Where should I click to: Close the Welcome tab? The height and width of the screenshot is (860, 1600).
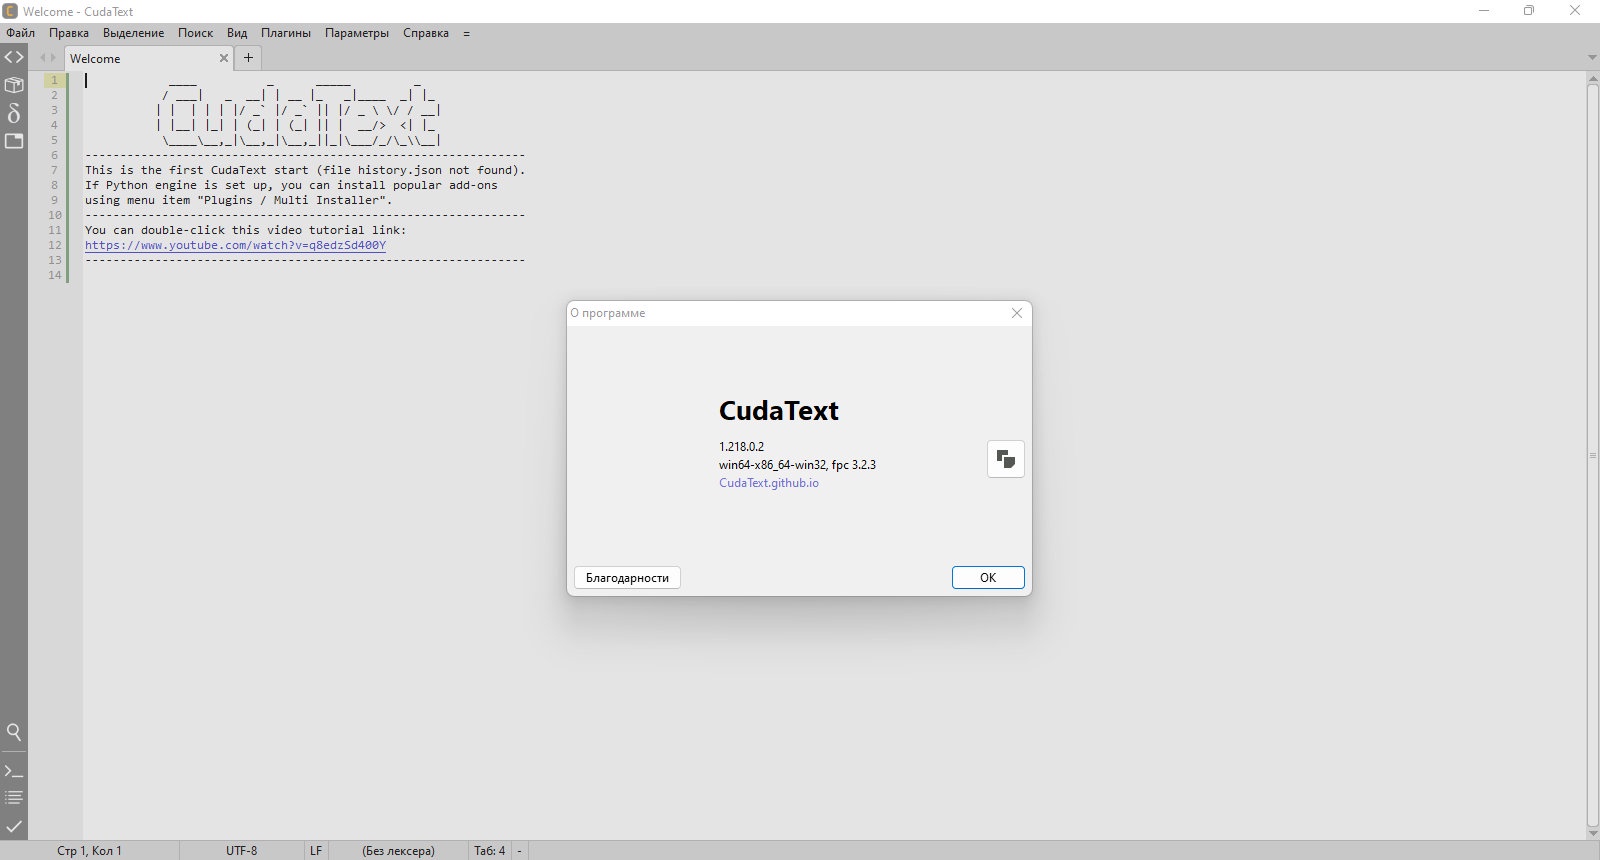click(x=224, y=58)
